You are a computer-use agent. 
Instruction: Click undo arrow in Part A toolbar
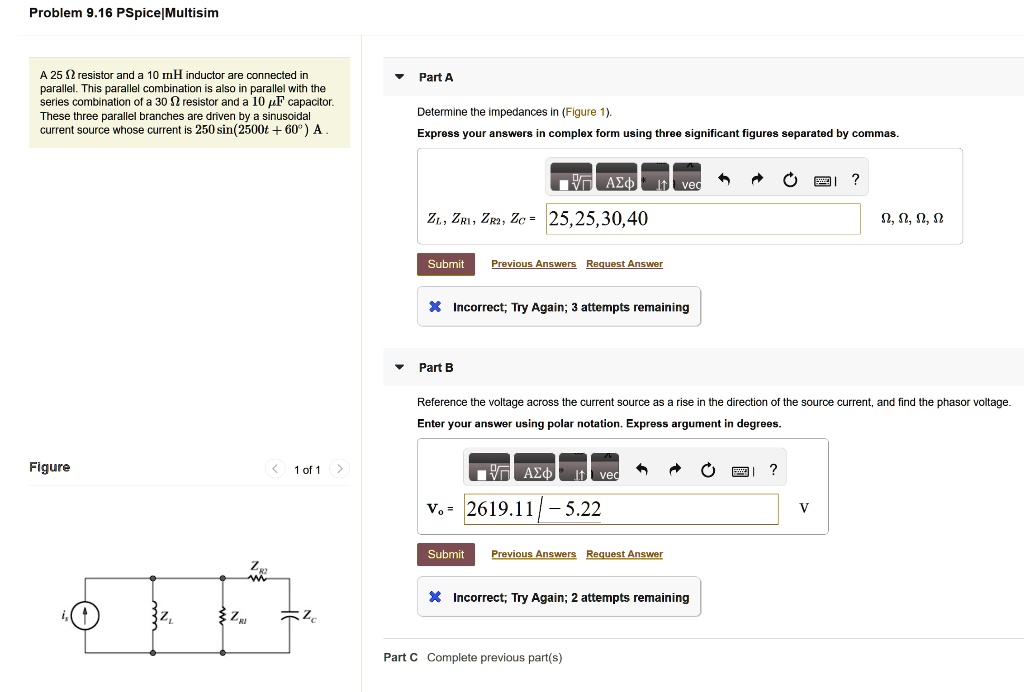click(x=725, y=181)
